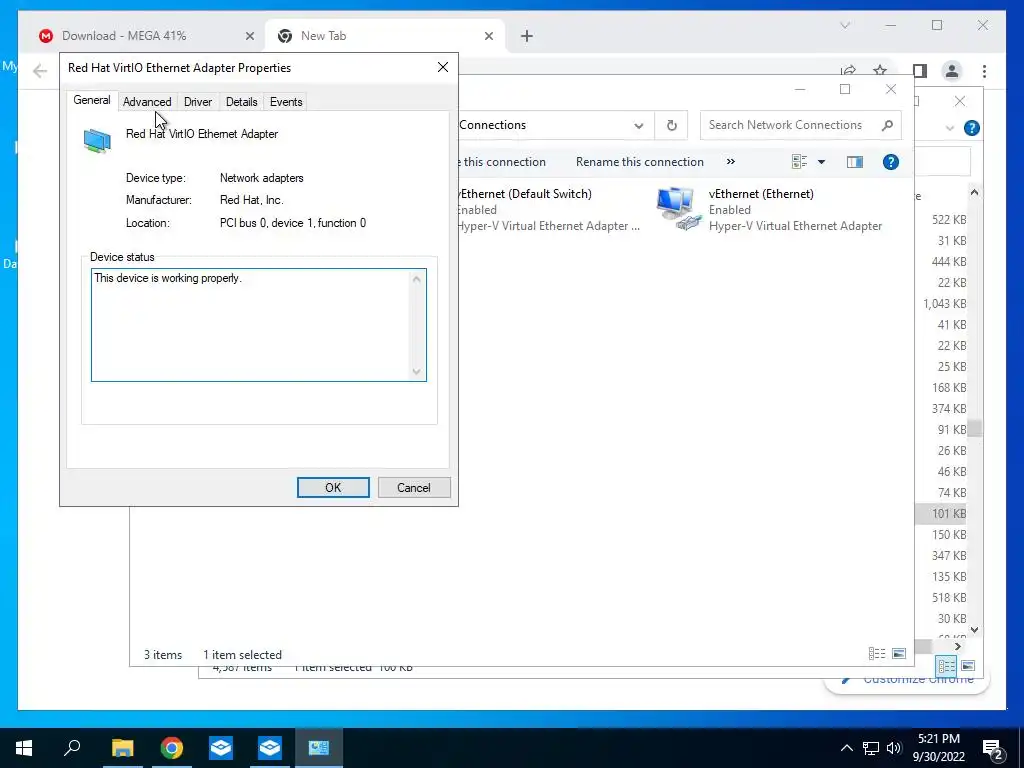Click the search magnifier in Network Connections

(887, 125)
